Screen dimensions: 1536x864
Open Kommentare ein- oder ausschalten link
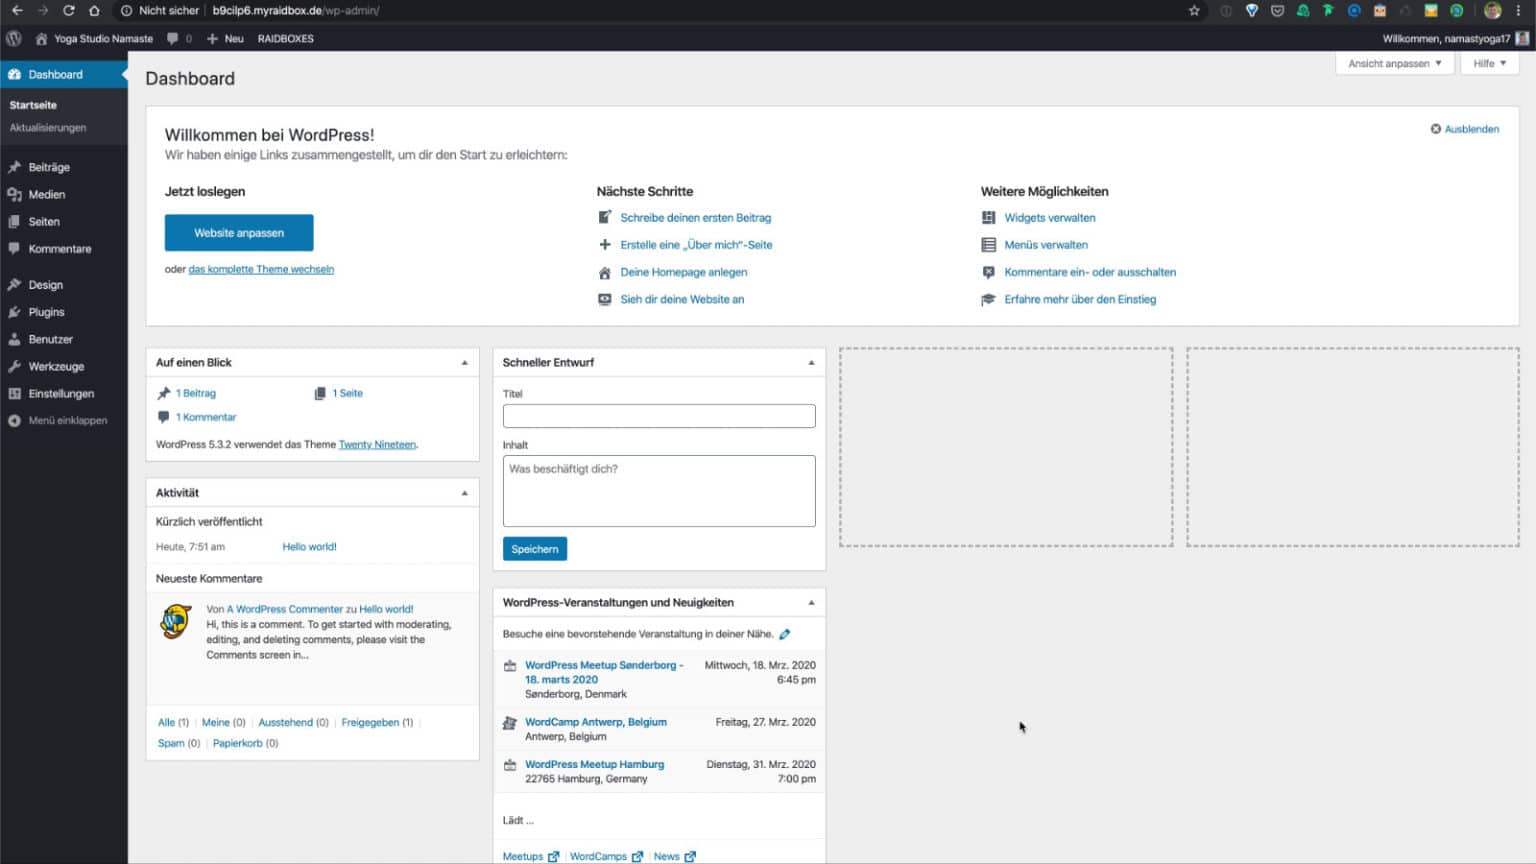1090,272
